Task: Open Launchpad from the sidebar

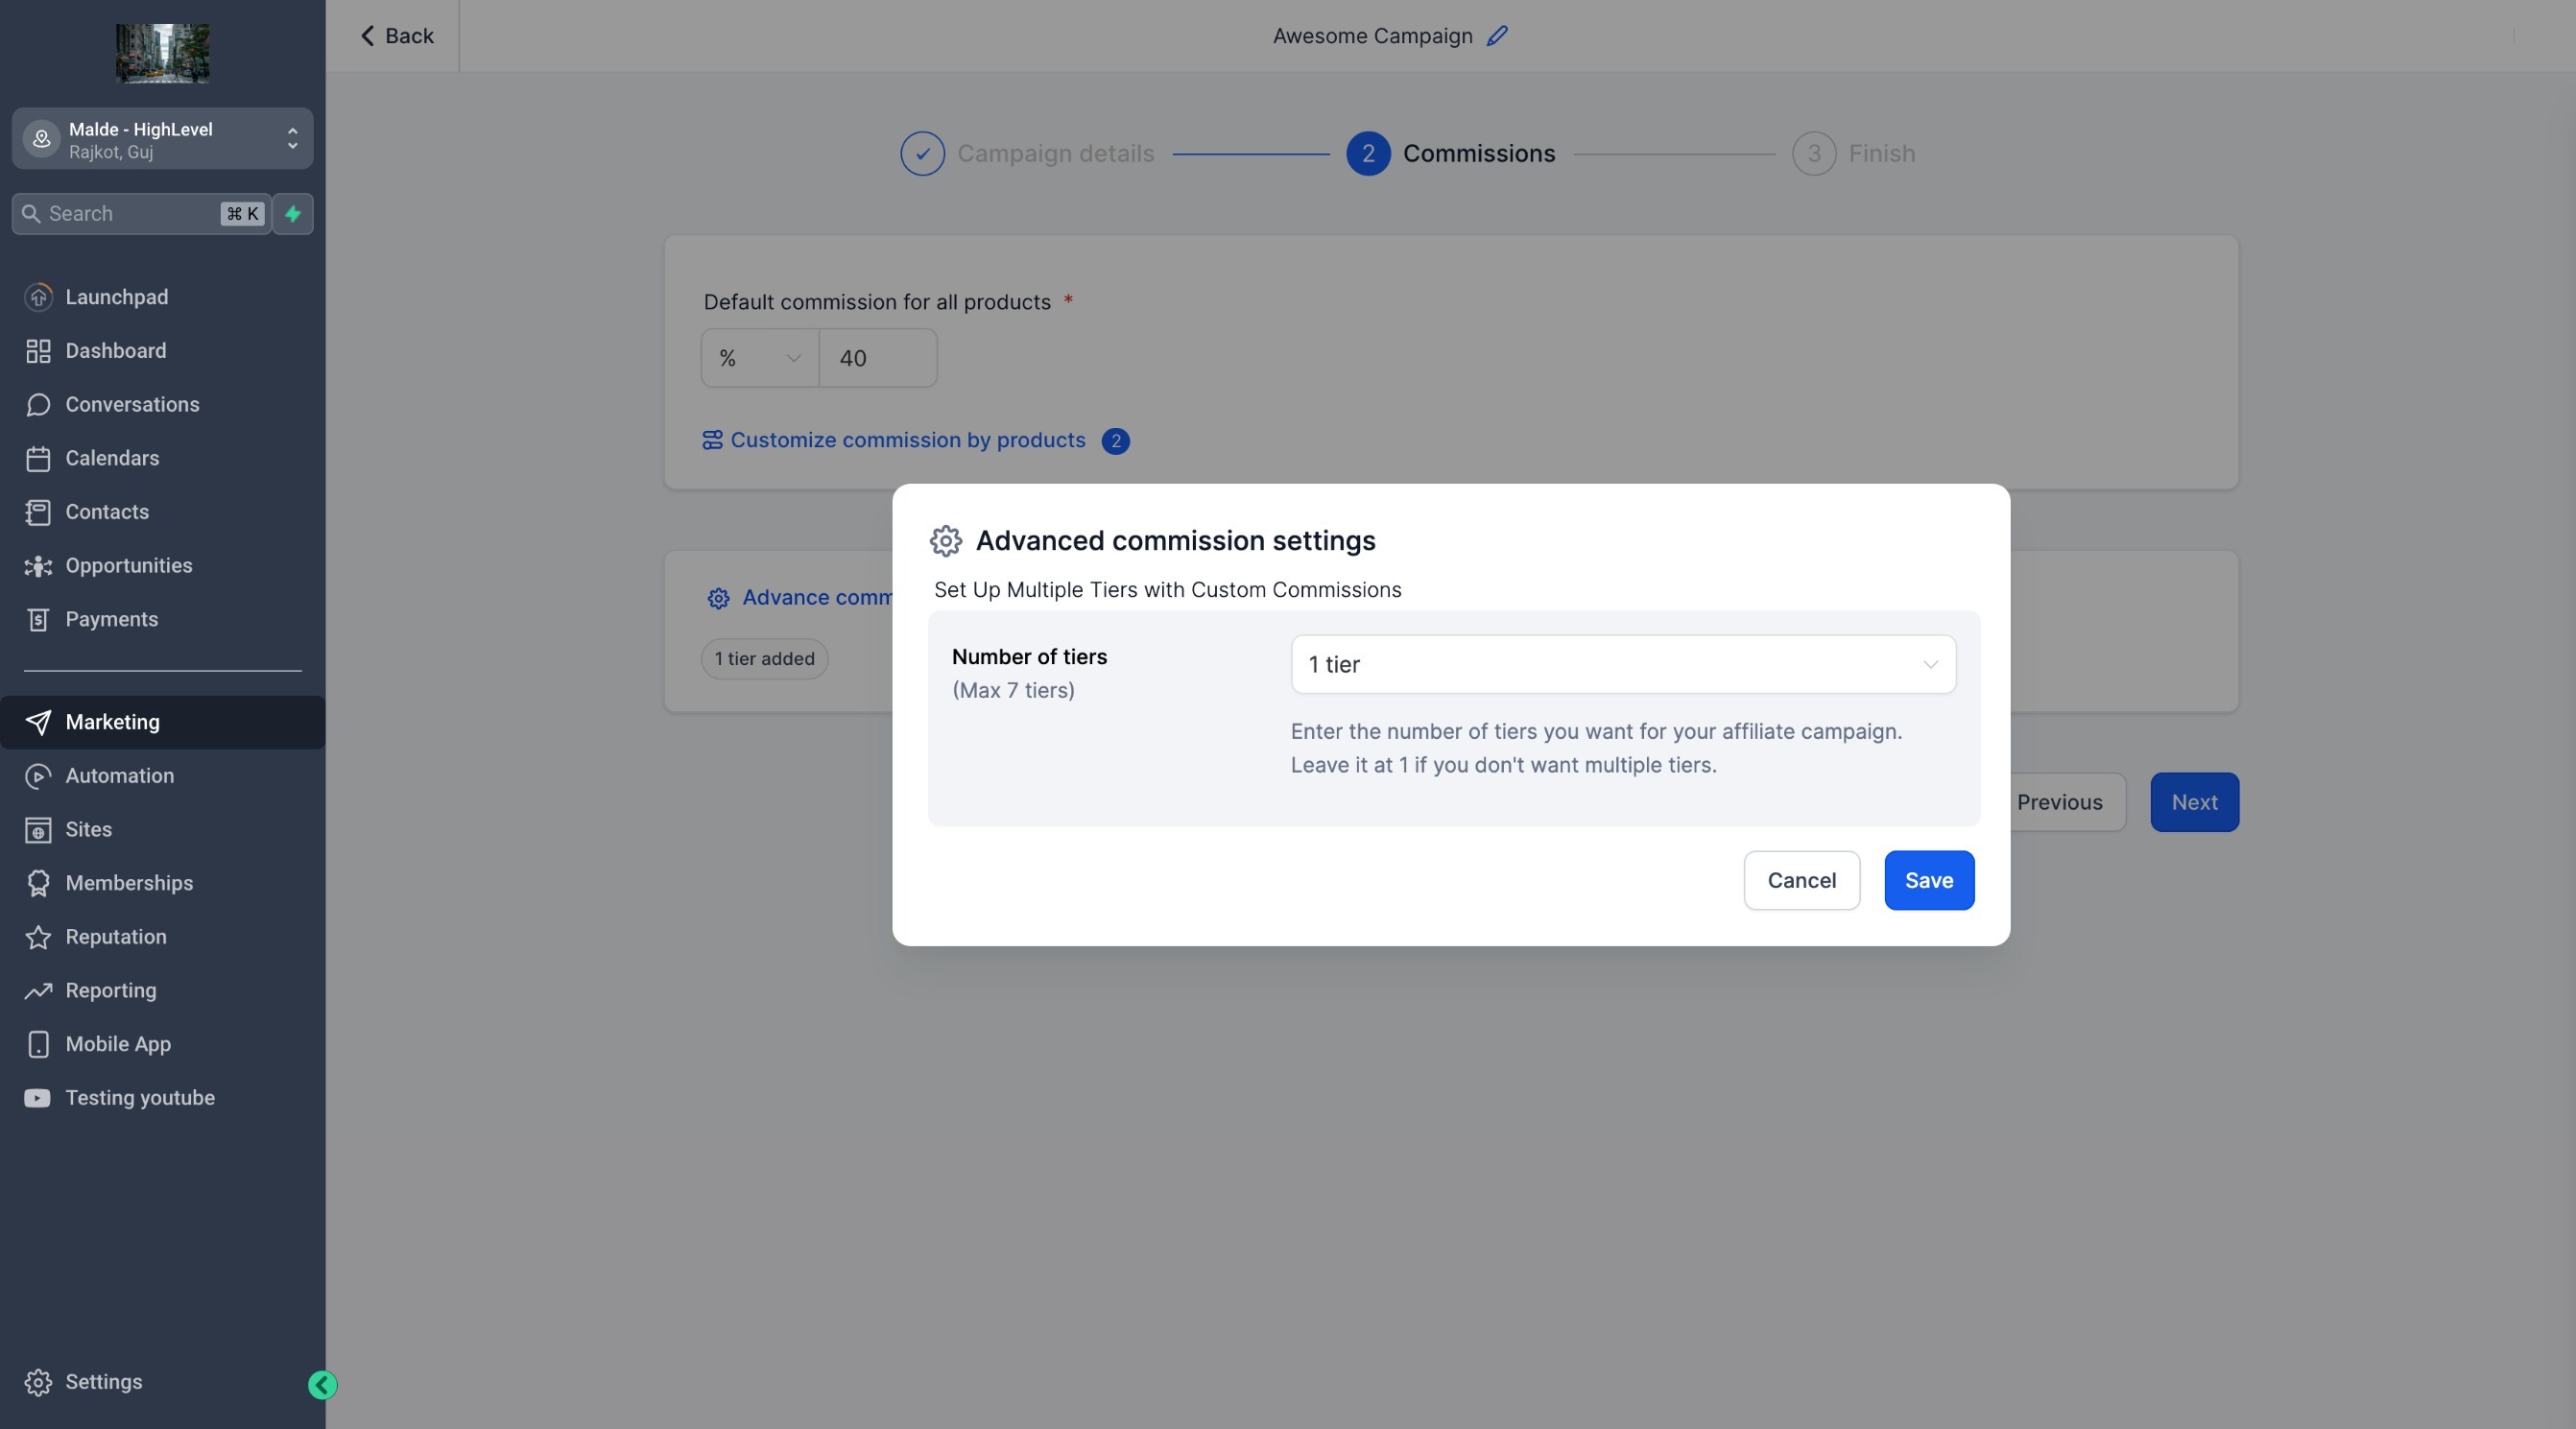Action: pyautogui.click(x=116, y=297)
